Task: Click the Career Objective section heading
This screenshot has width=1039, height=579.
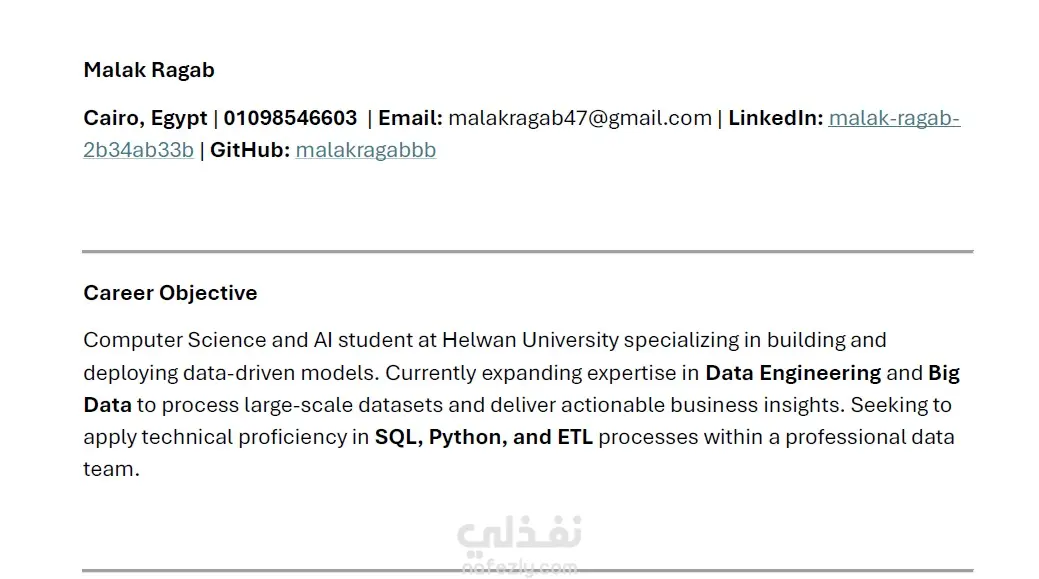Action: pos(170,293)
